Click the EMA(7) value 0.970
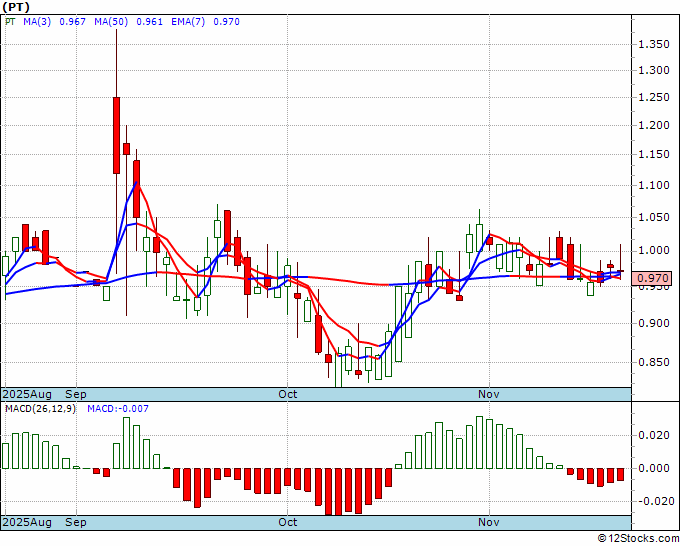Viewport: 680px width, 546px height. tap(226, 22)
